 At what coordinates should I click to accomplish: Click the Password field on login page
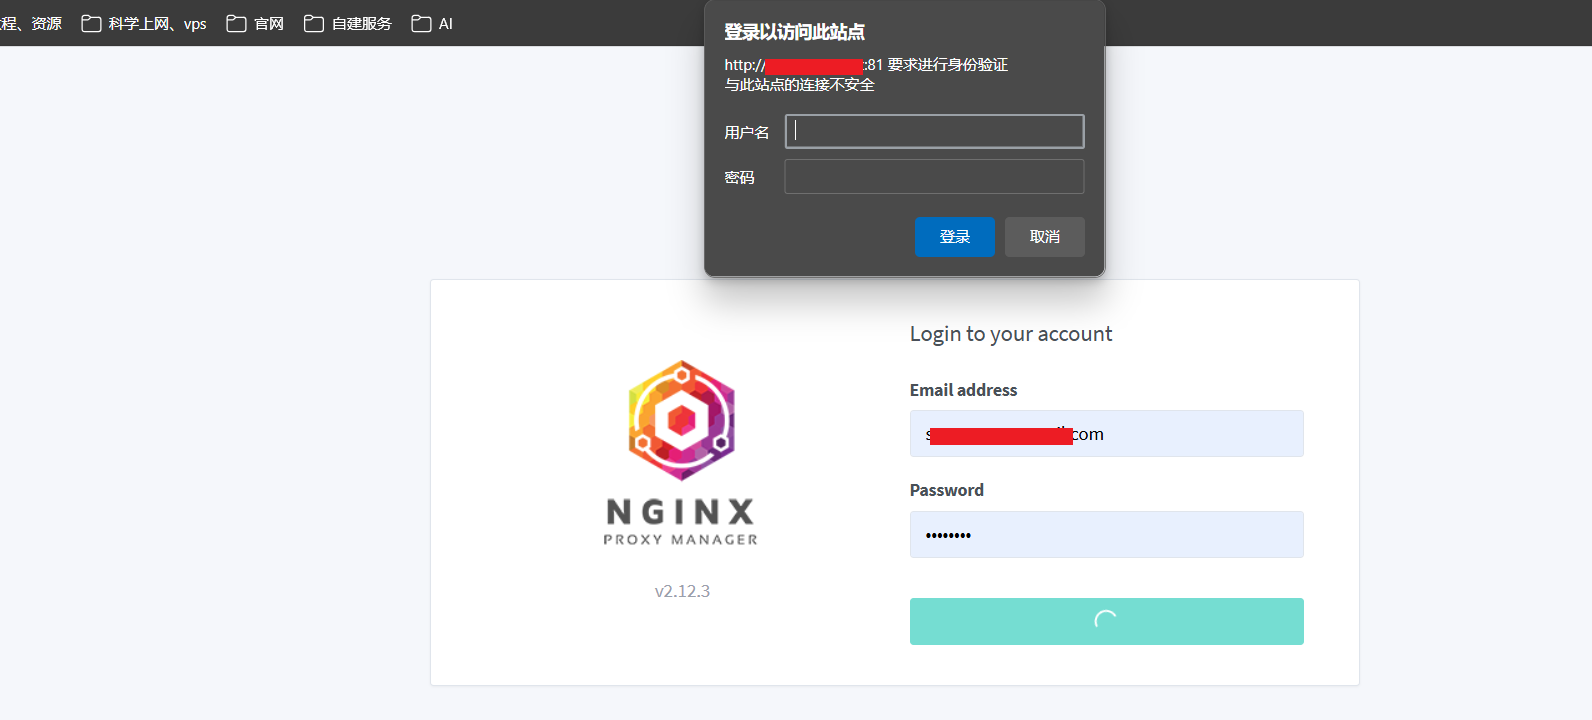click(x=1106, y=534)
